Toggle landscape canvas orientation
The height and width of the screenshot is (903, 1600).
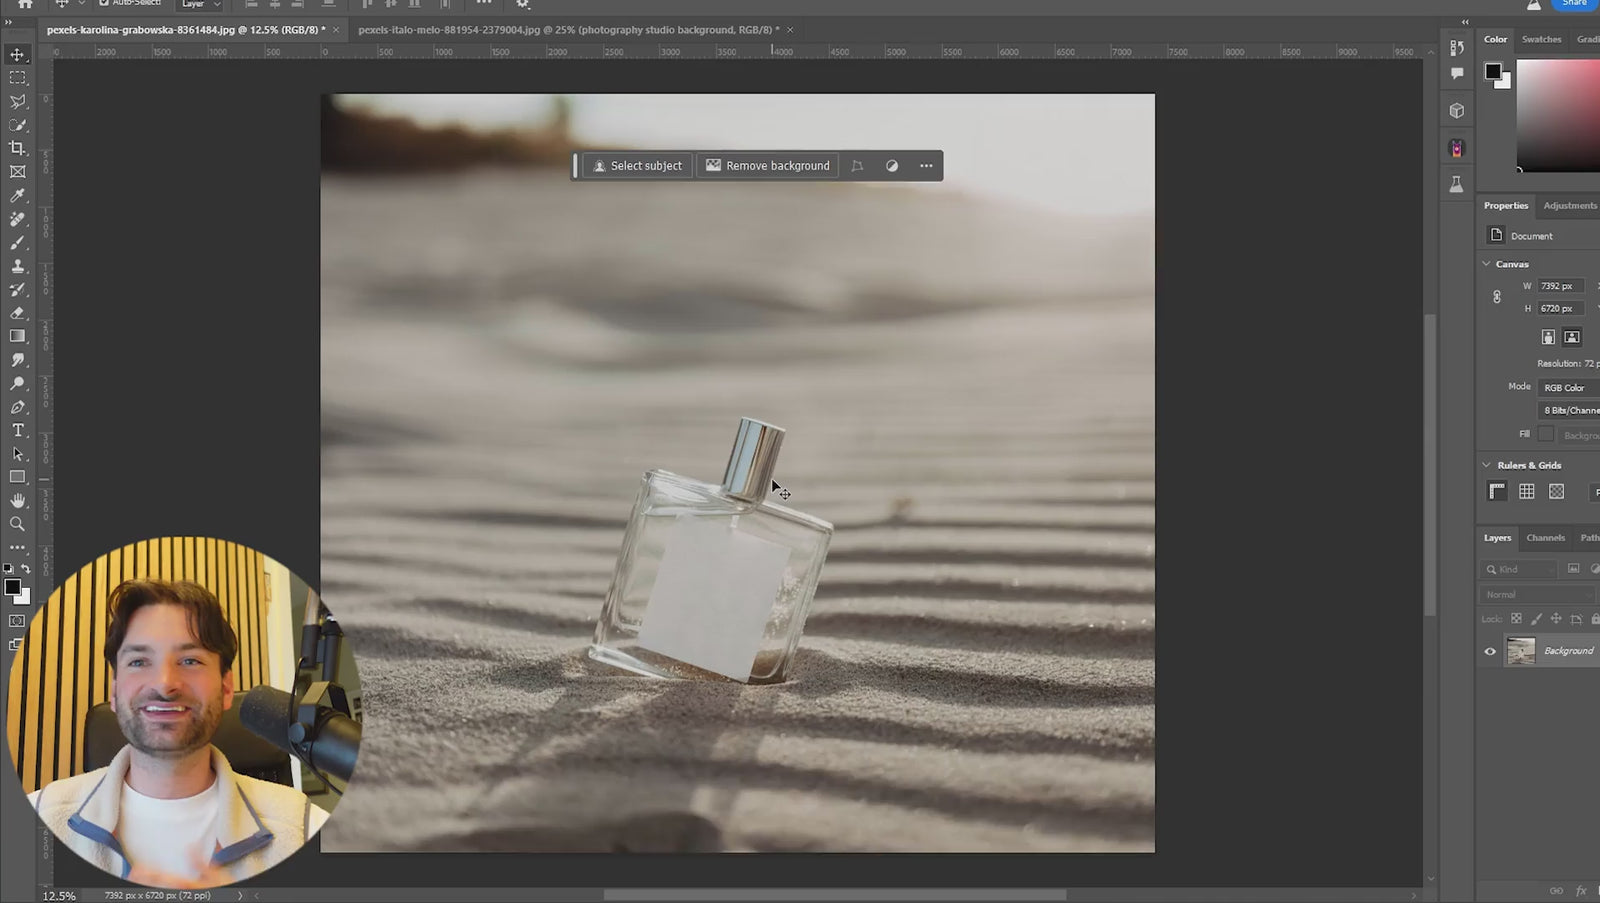coord(1572,337)
